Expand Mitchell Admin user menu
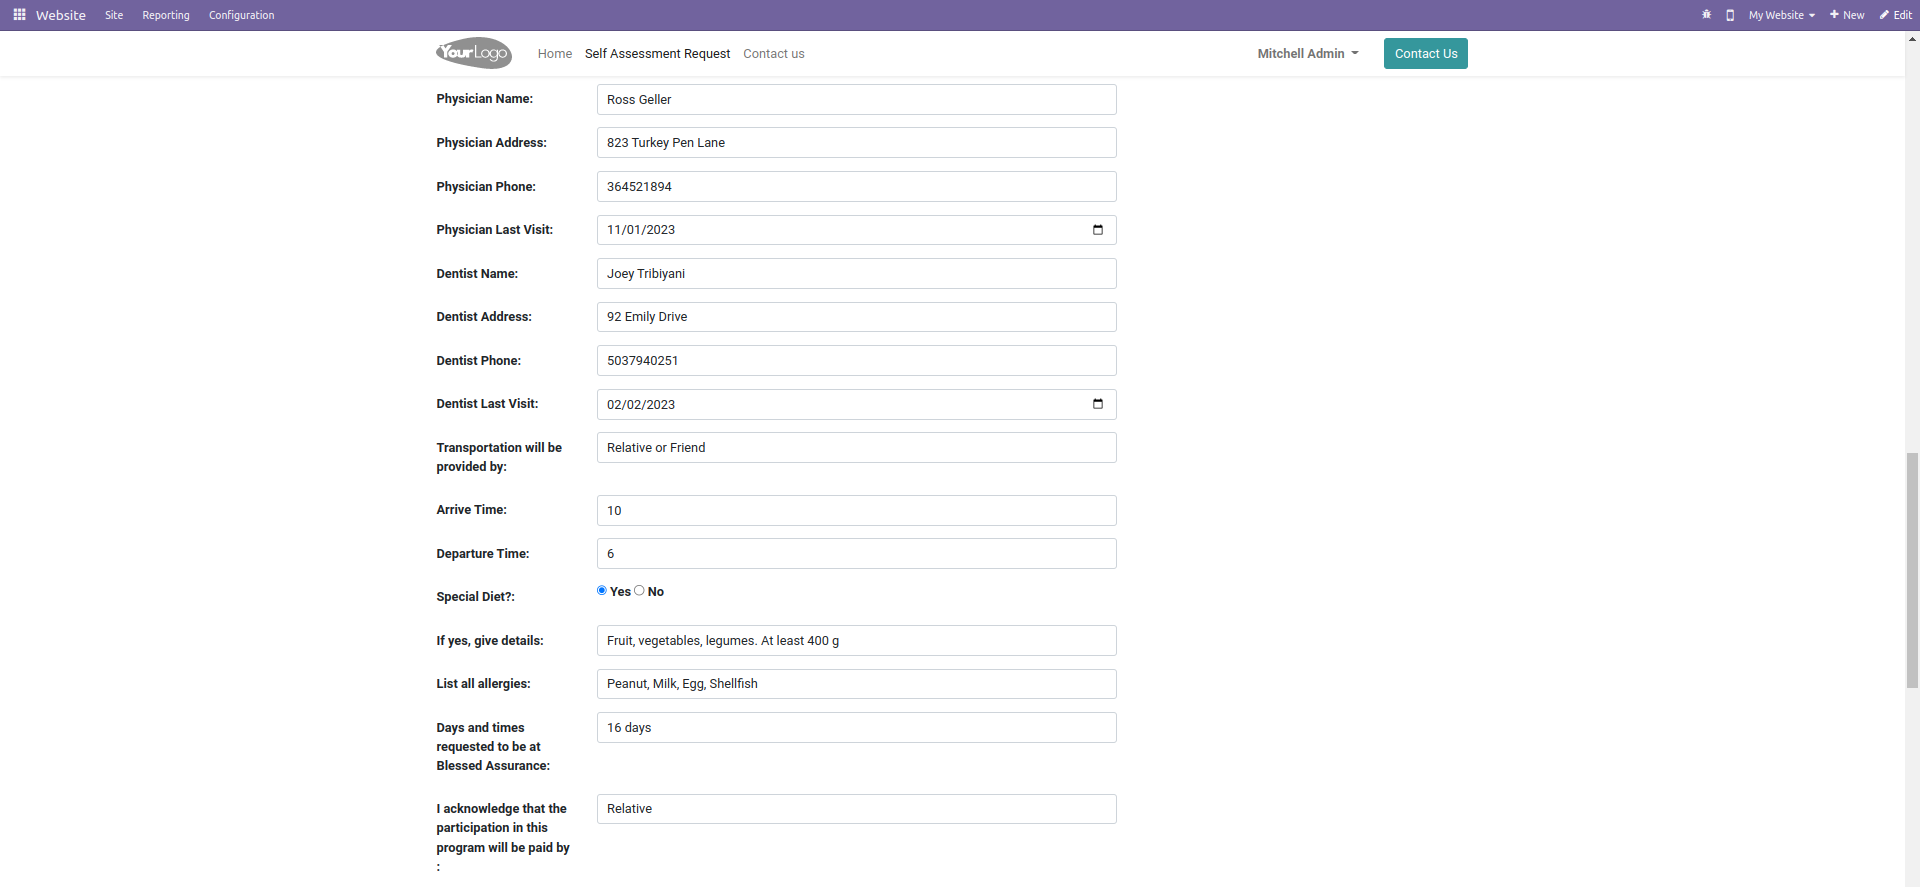 1308,54
